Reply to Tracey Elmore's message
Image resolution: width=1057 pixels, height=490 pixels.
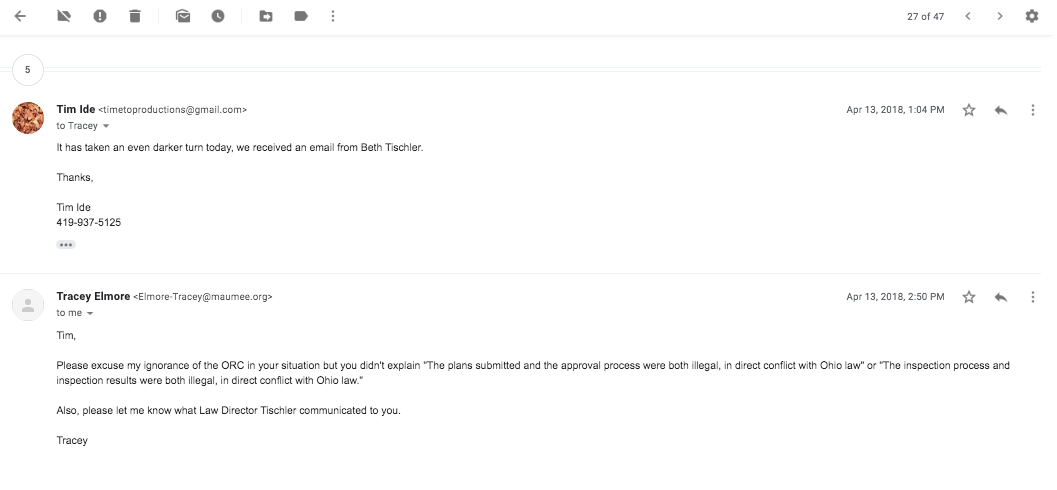coord(1000,297)
